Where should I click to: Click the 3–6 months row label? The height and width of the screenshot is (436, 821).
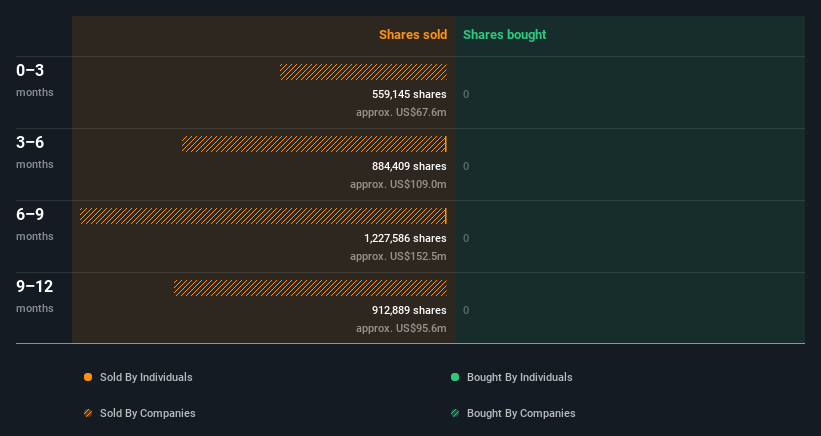[x=35, y=152]
